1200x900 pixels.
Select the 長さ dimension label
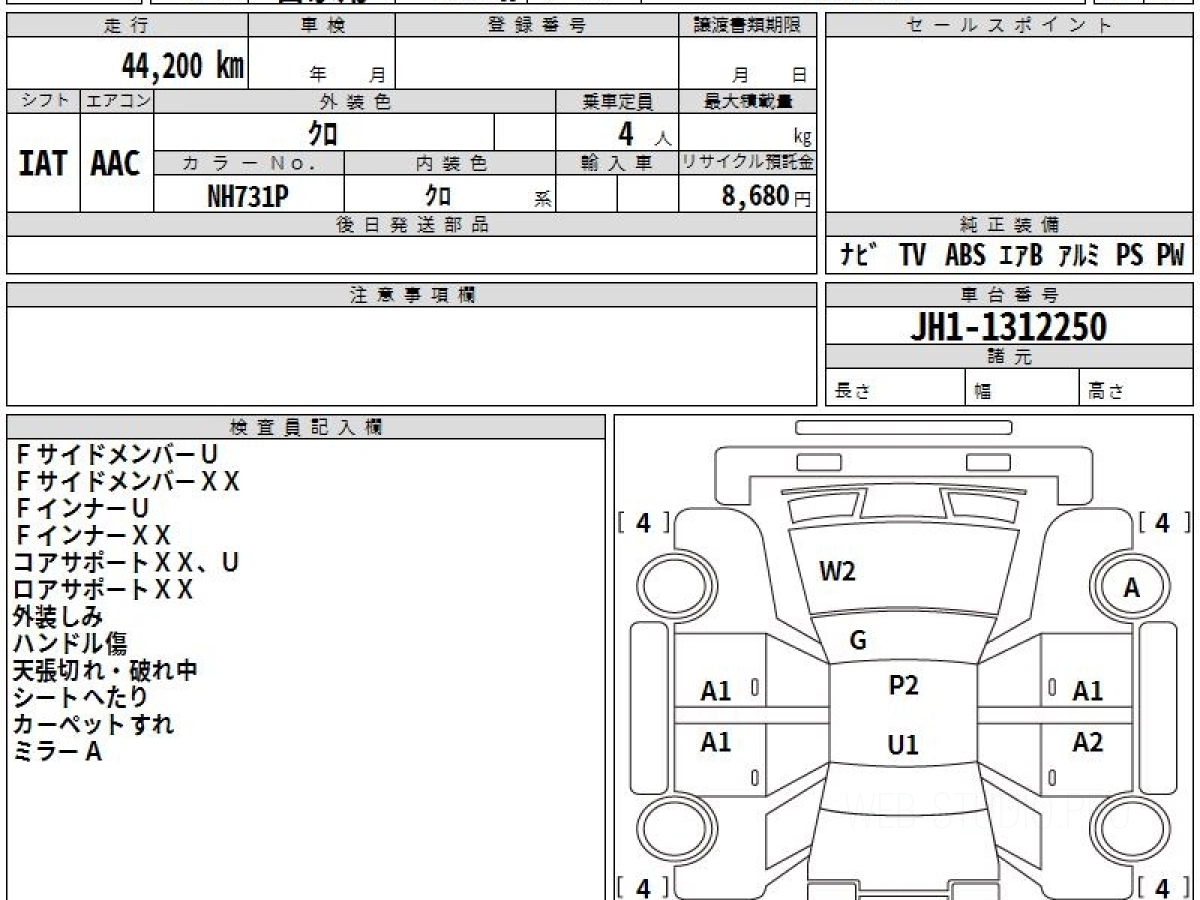pos(851,392)
